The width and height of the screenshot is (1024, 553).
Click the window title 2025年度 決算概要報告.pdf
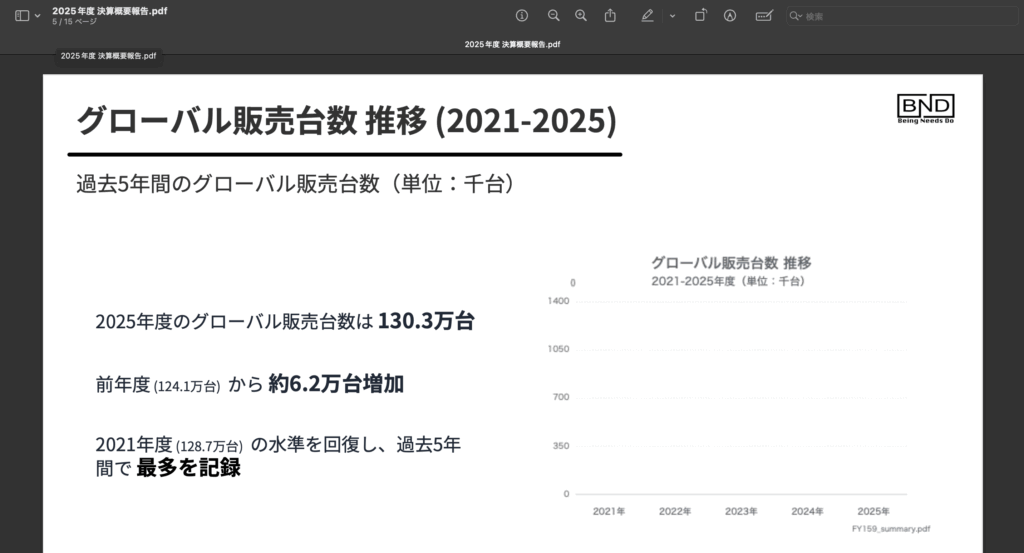click(110, 10)
